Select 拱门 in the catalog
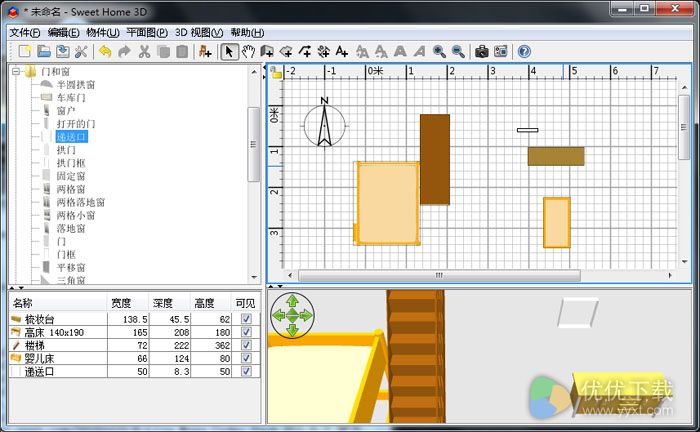The height and width of the screenshot is (432, 700). 66,150
